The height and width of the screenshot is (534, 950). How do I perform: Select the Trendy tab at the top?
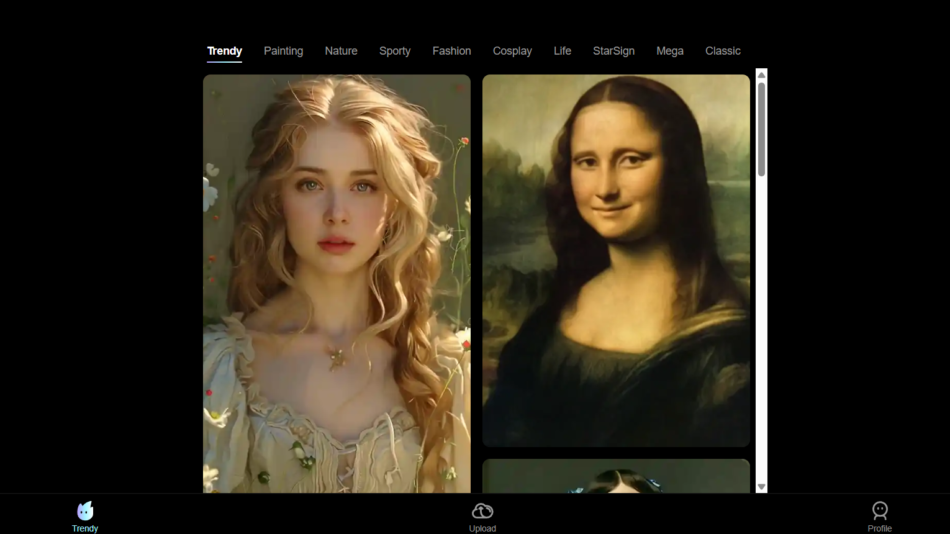tap(224, 51)
